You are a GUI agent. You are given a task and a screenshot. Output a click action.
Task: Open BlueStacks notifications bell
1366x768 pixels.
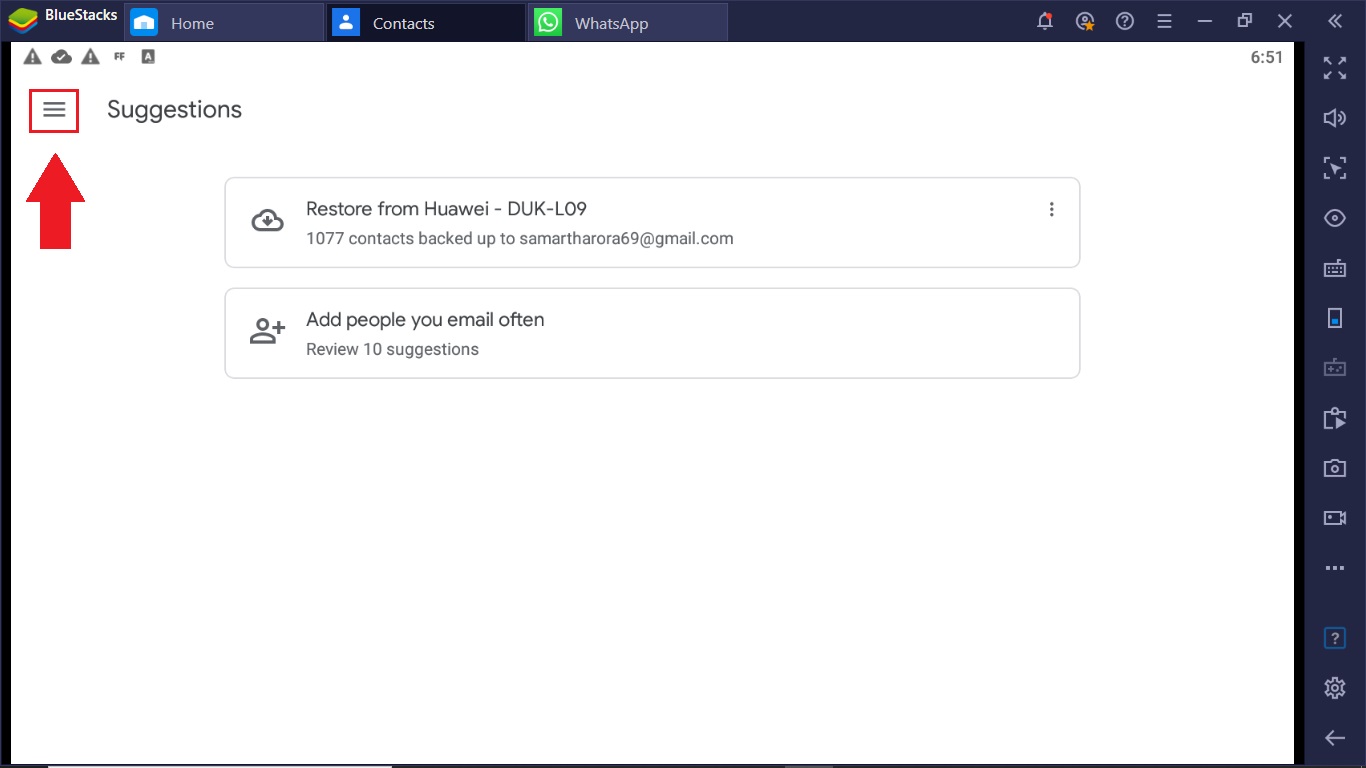tap(1045, 21)
